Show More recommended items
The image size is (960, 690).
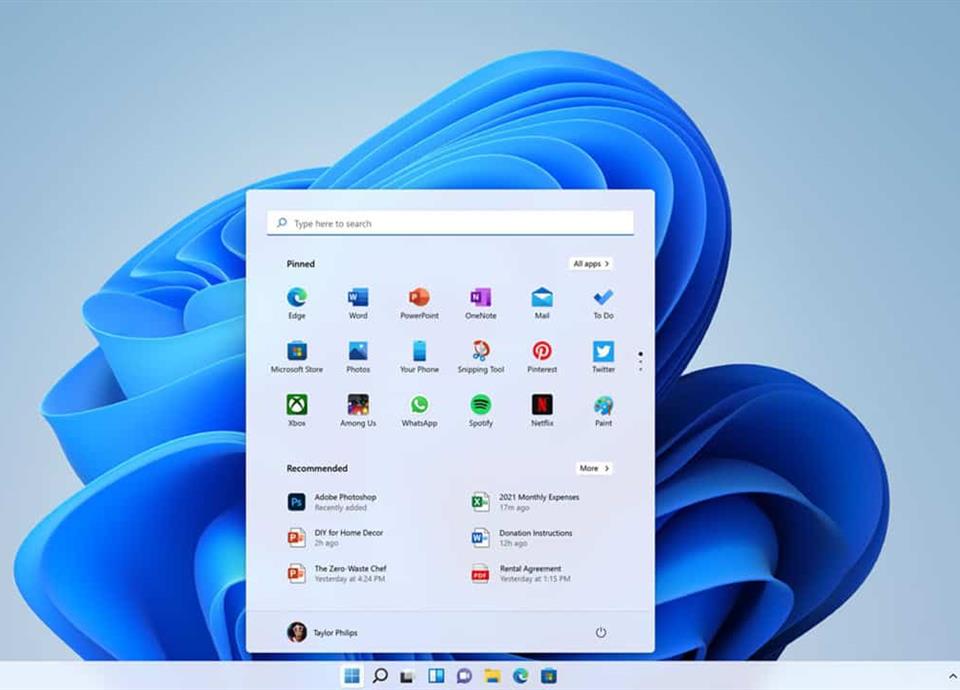coord(593,468)
